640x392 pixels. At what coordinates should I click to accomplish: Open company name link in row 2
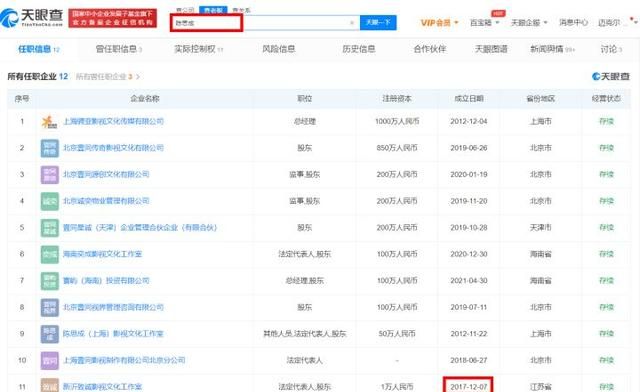[113, 148]
